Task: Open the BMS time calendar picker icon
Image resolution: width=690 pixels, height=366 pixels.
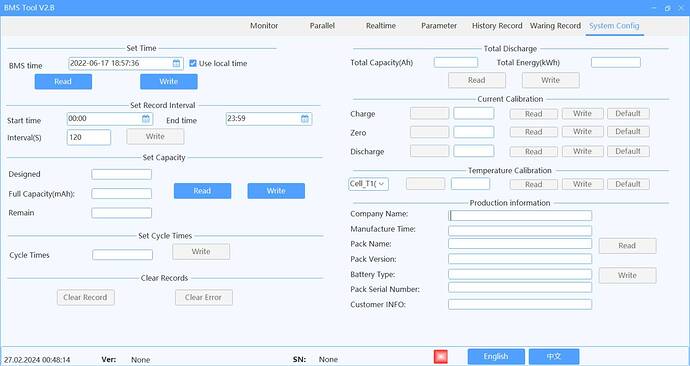Action: point(176,63)
